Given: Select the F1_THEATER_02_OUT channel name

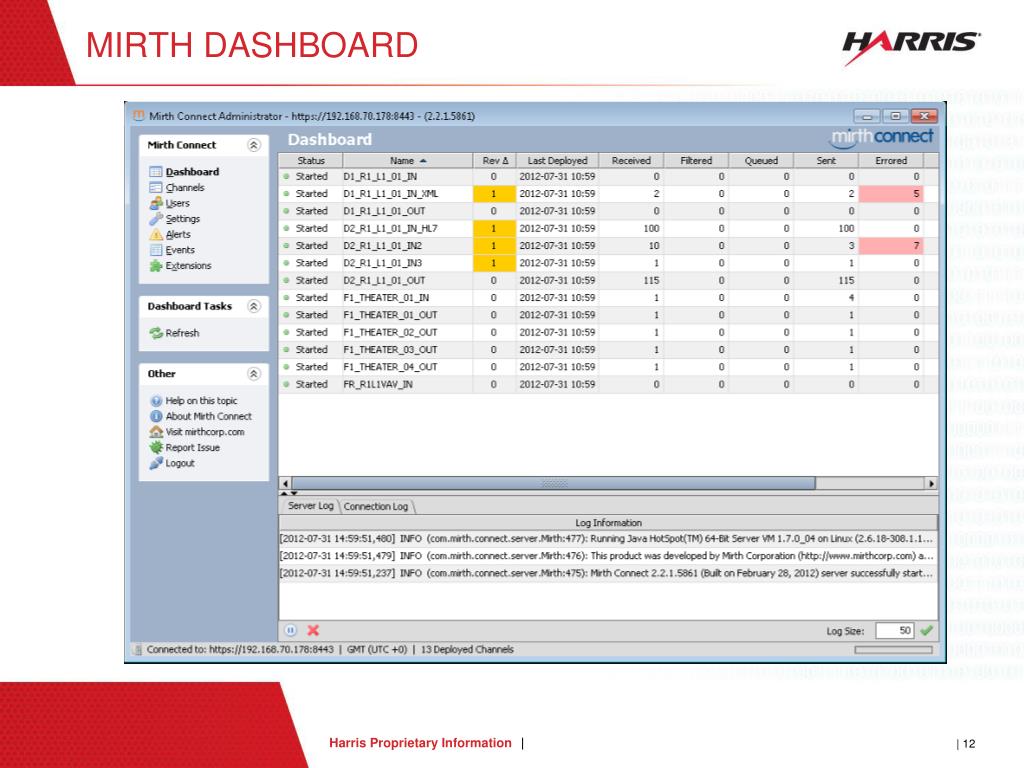Looking at the screenshot, I should click(391, 332).
